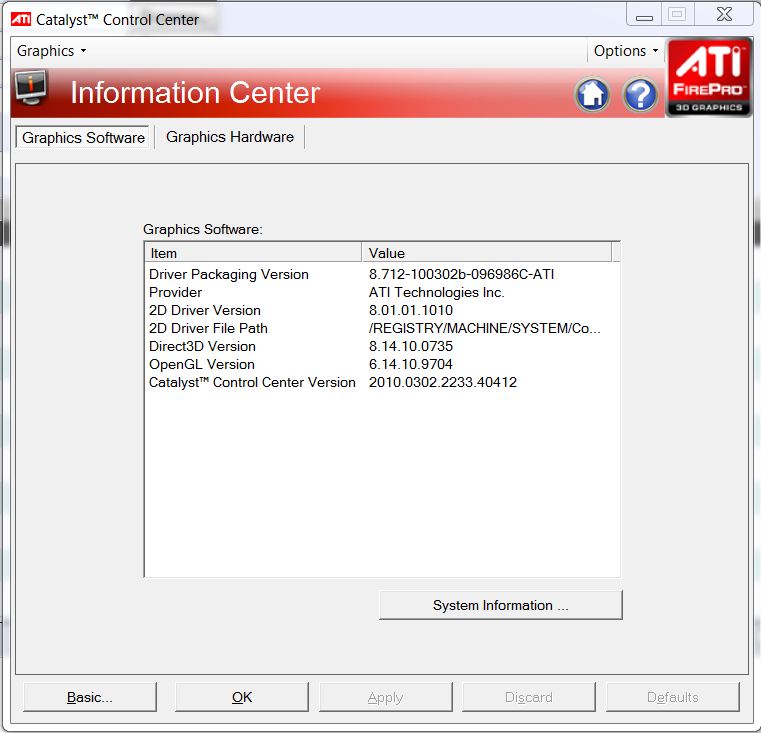Click the value 8.14.10.0735
This screenshot has height=733, width=761.
pos(411,346)
